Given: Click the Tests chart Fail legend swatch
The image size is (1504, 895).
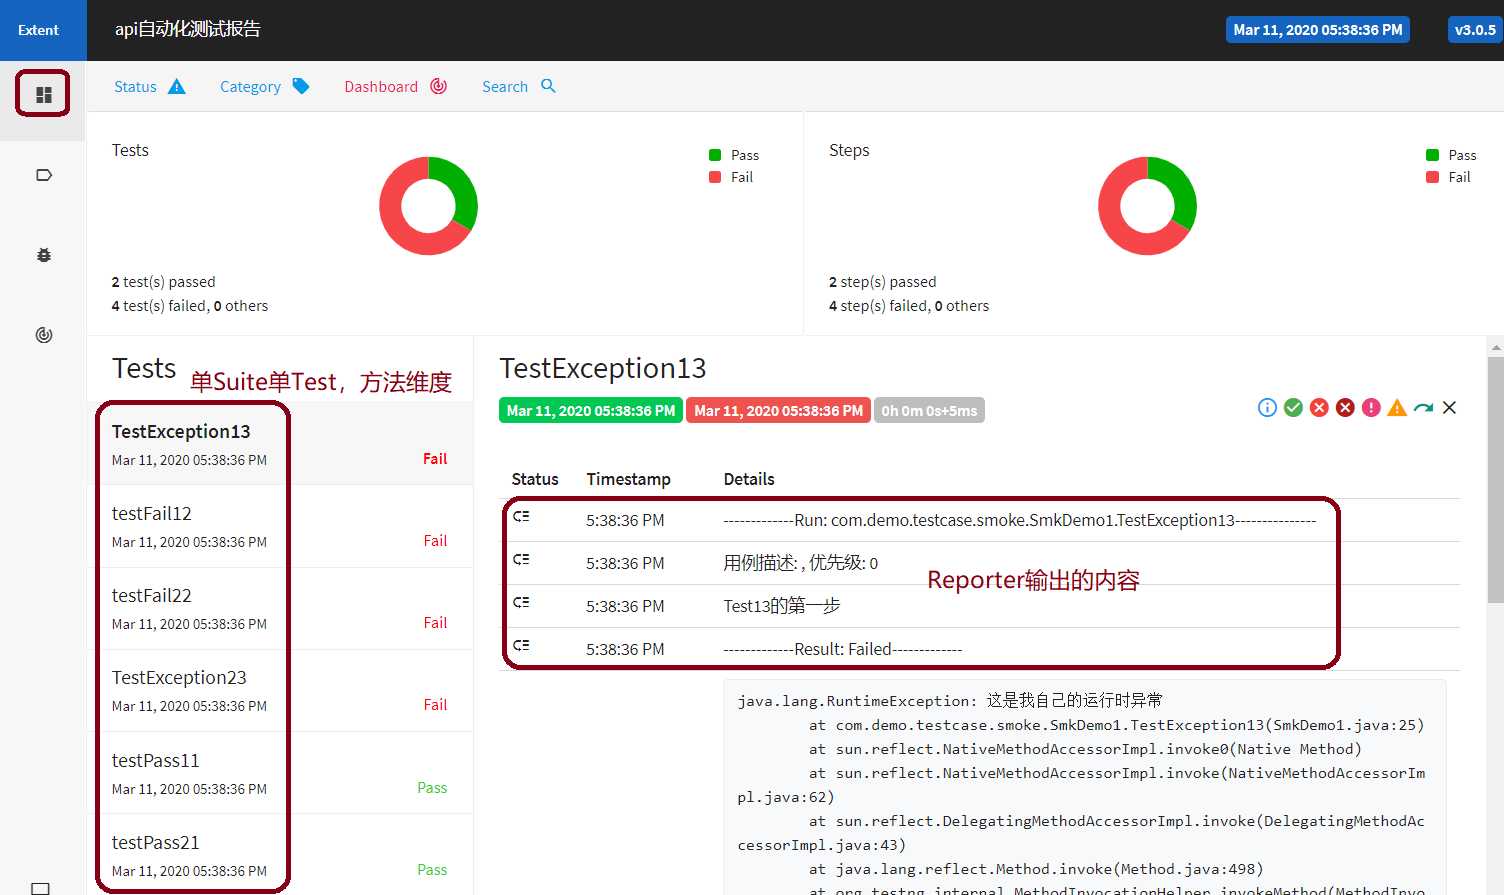Looking at the screenshot, I should click(715, 177).
